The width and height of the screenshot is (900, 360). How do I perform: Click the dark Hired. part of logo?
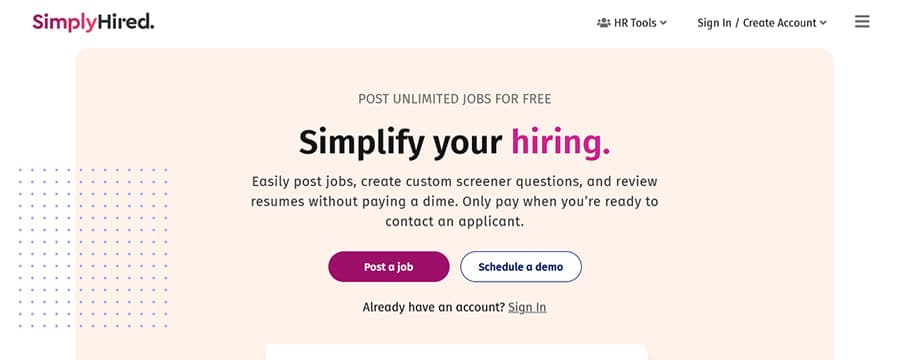coord(126,22)
